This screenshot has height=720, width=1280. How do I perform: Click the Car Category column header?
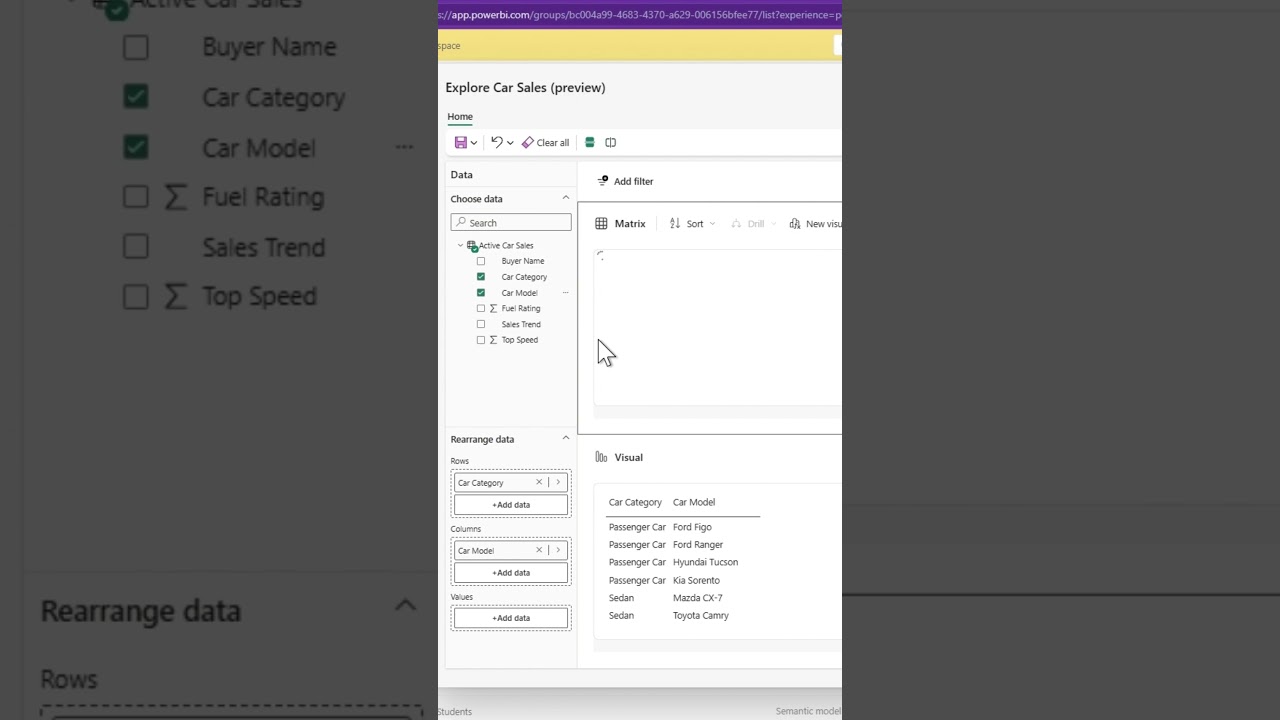point(635,502)
